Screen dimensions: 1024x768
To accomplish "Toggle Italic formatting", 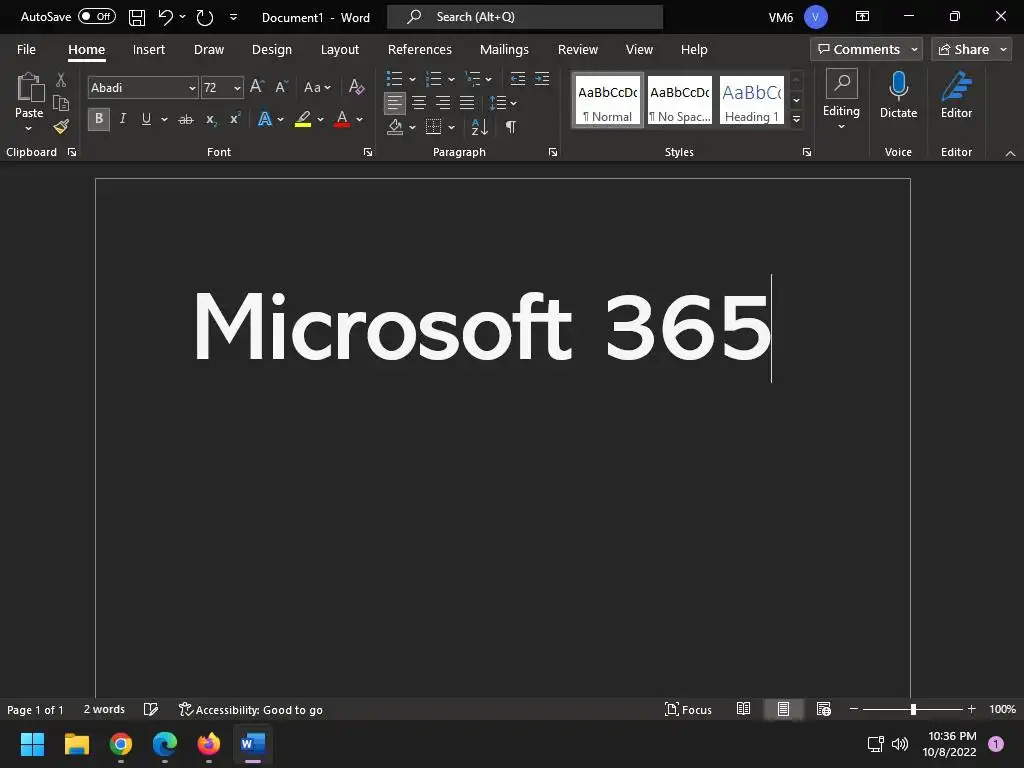I will (122, 119).
